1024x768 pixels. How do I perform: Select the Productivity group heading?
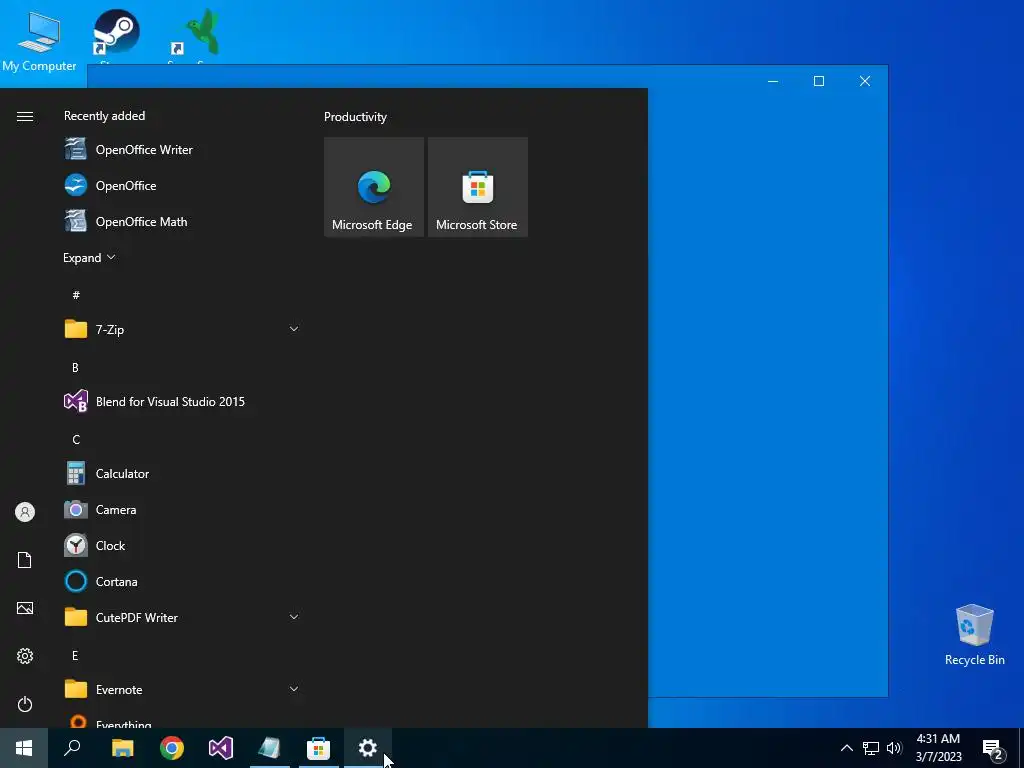click(355, 117)
